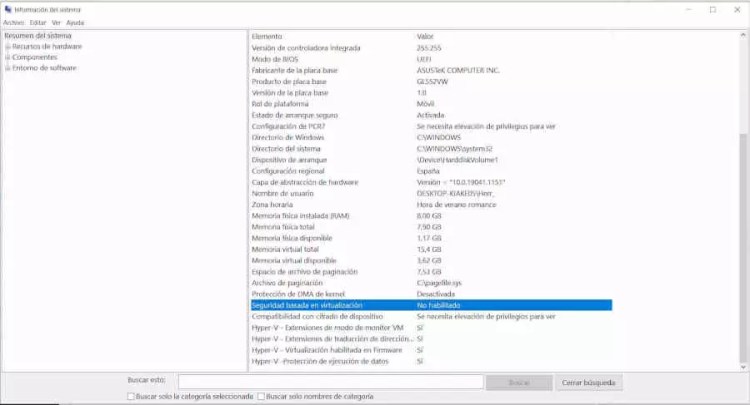Select Rol de plataforma row

431,104
